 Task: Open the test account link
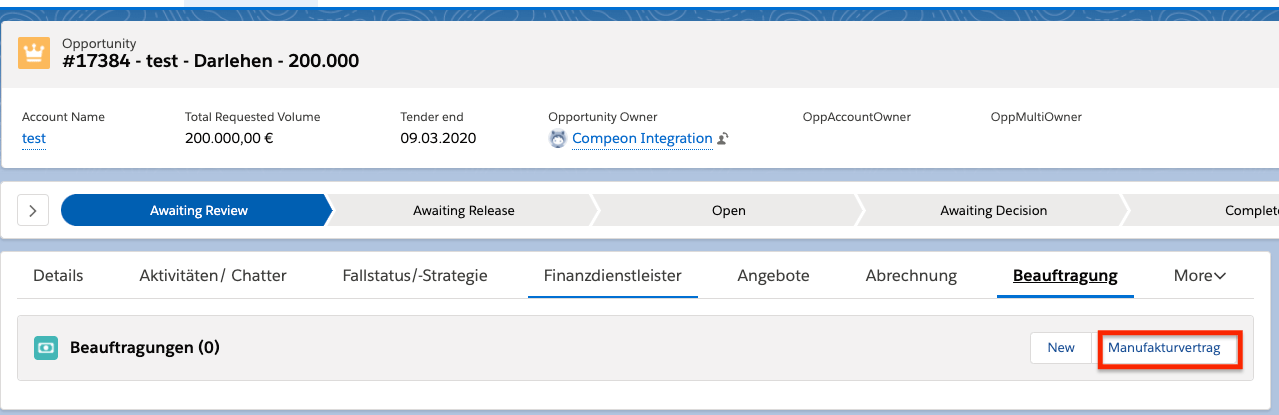34,139
